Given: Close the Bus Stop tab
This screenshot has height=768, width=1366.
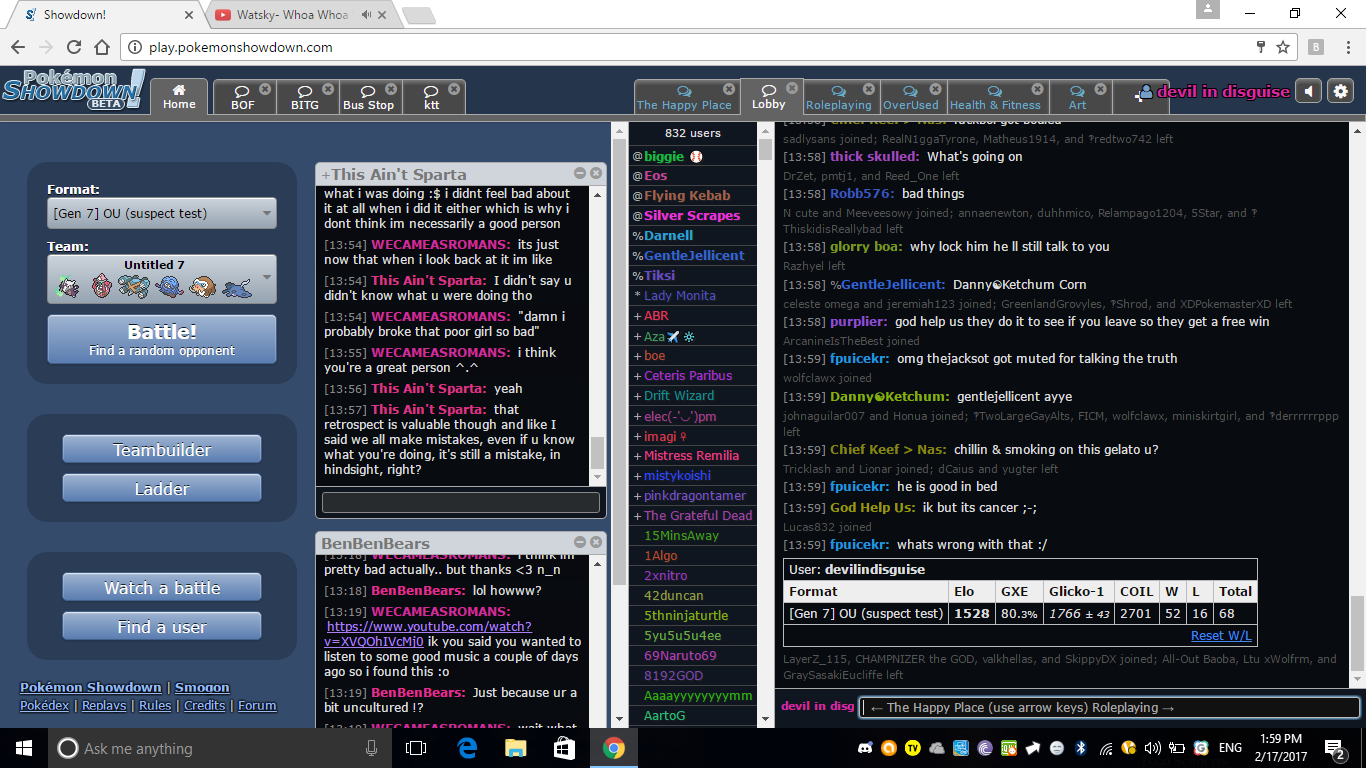Looking at the screenshot, I should 390,89.
